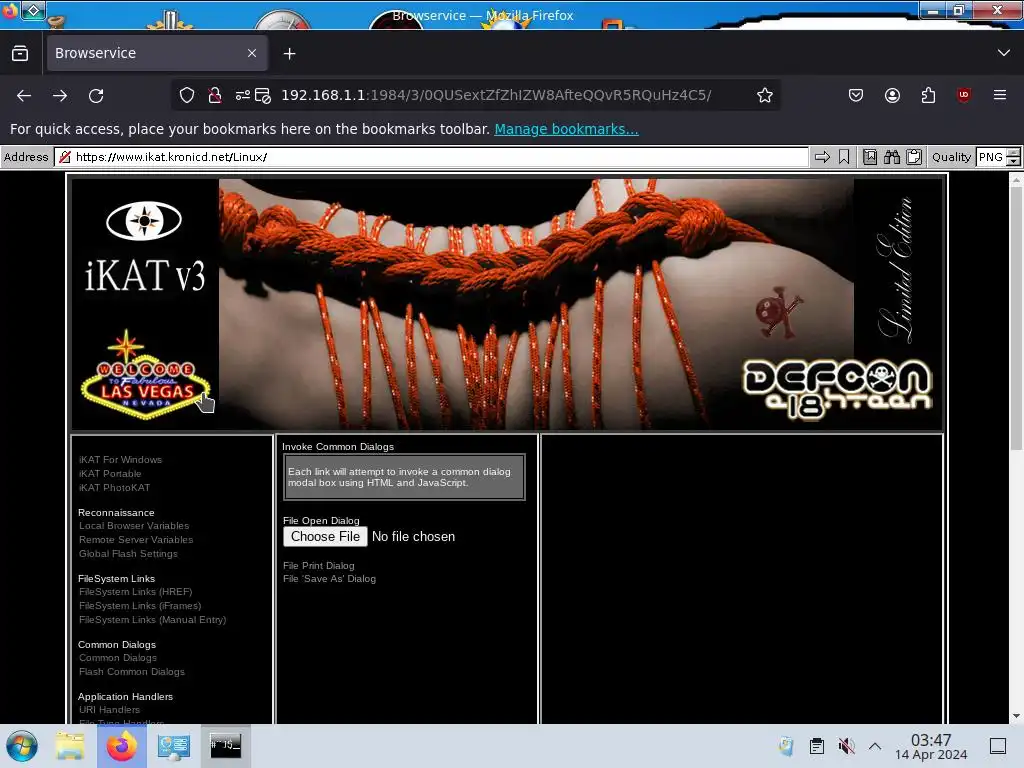Image resolution: width=1024 pixels, height=768 pixels.
Task: Open taskbar control panel monitor icon
Action: (174, 746)
